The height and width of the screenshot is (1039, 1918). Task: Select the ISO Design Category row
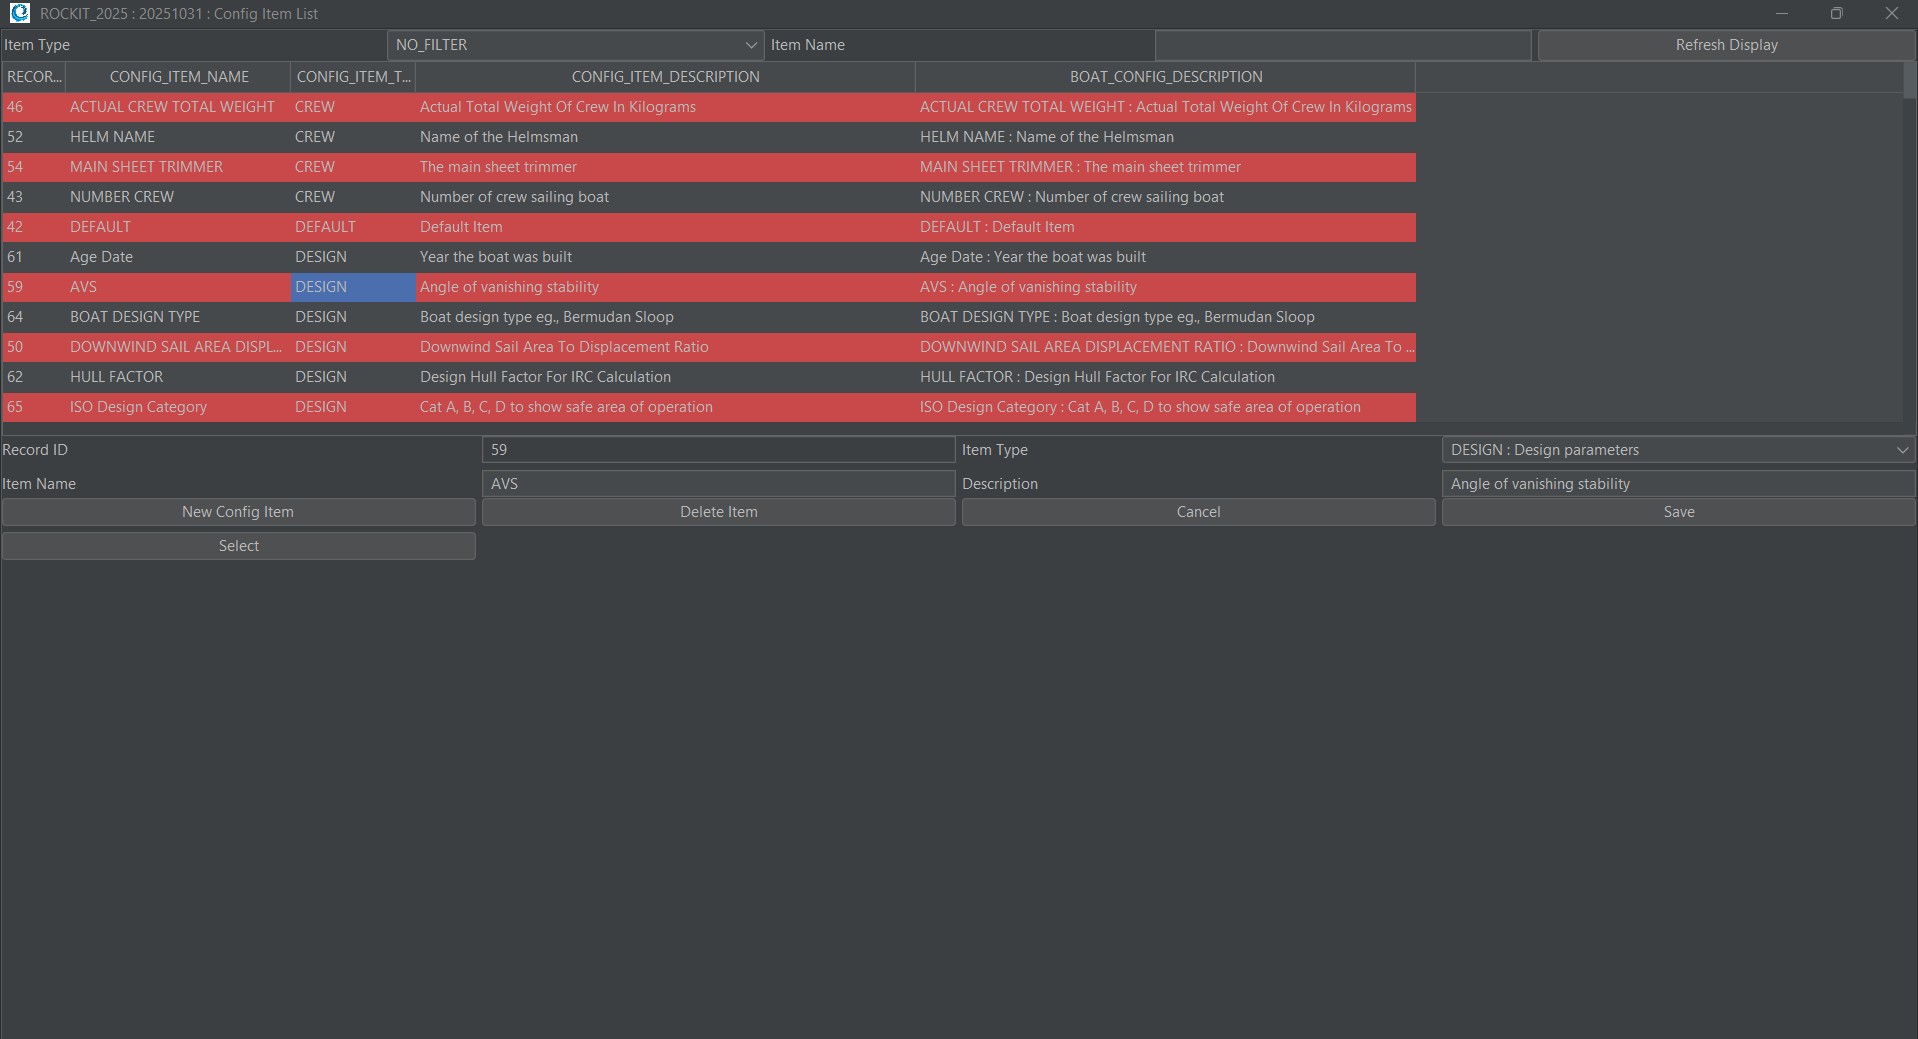138,407
